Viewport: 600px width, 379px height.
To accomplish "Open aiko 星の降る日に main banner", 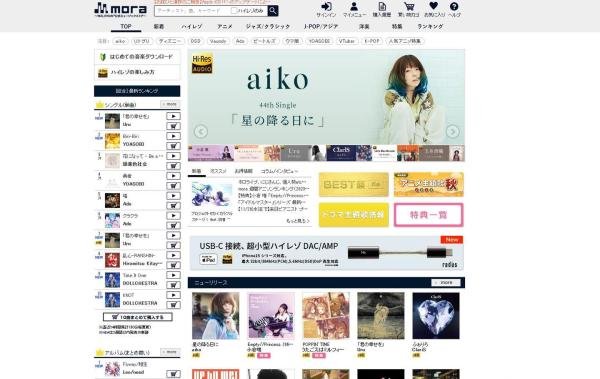I will point(326,97).
